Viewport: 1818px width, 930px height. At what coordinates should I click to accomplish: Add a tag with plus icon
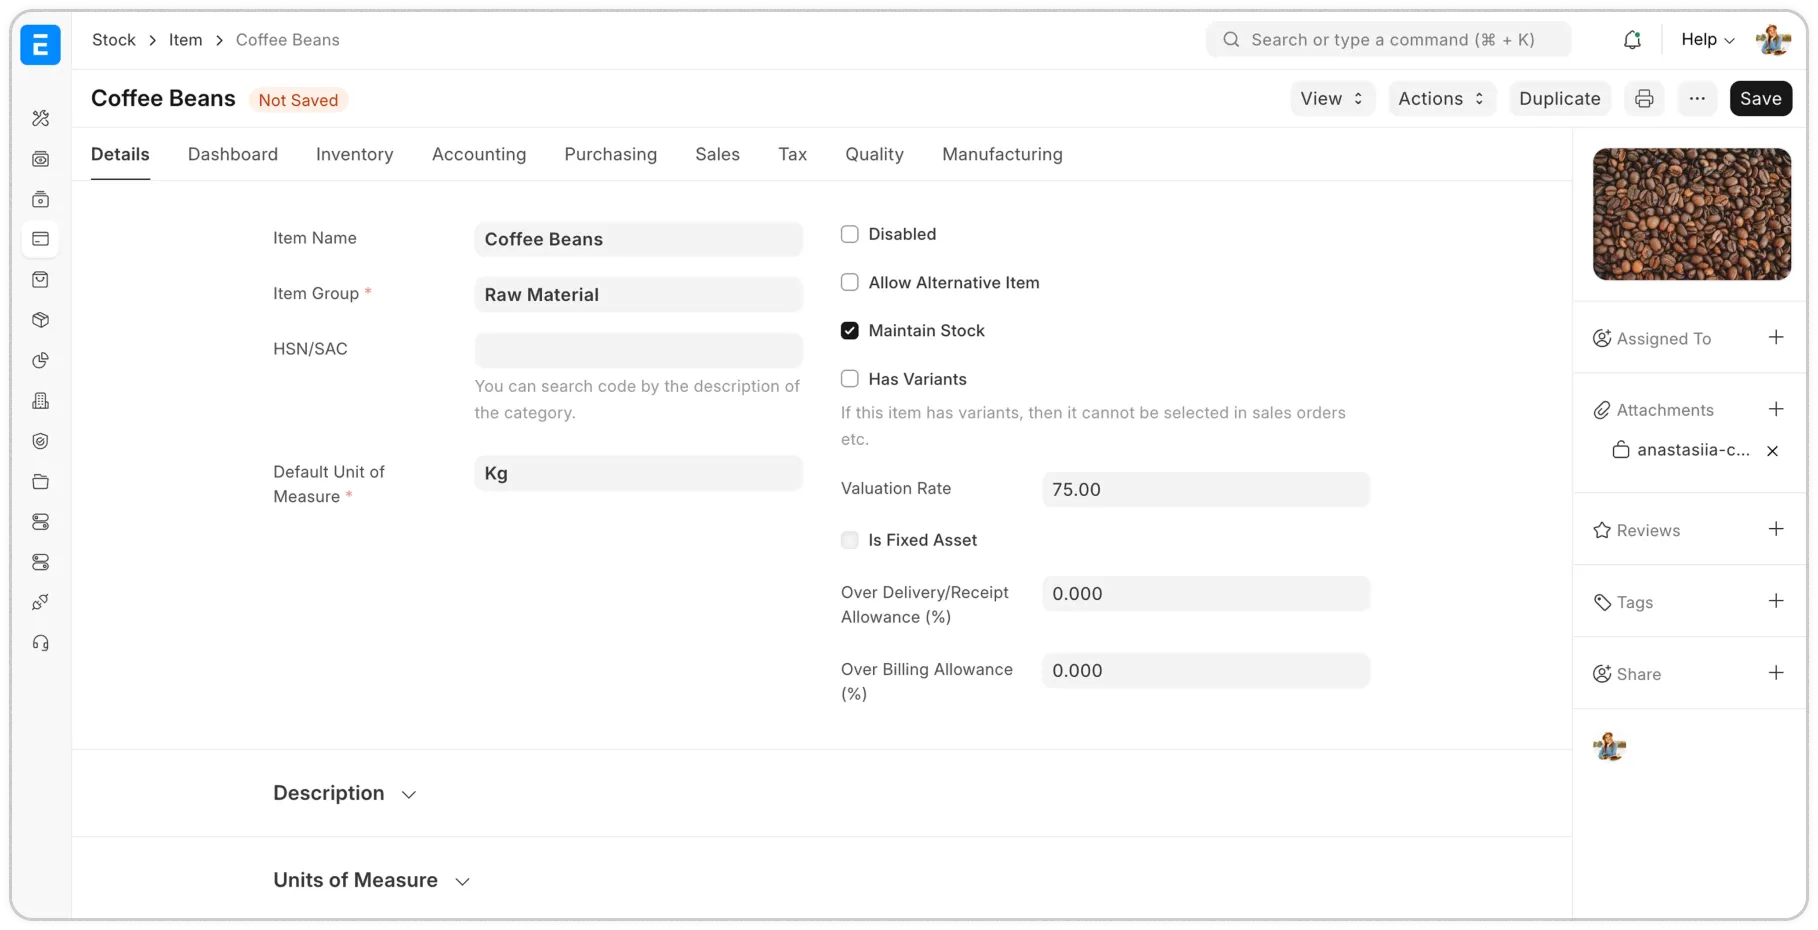pyautogui.click(x=1776, y=601)
